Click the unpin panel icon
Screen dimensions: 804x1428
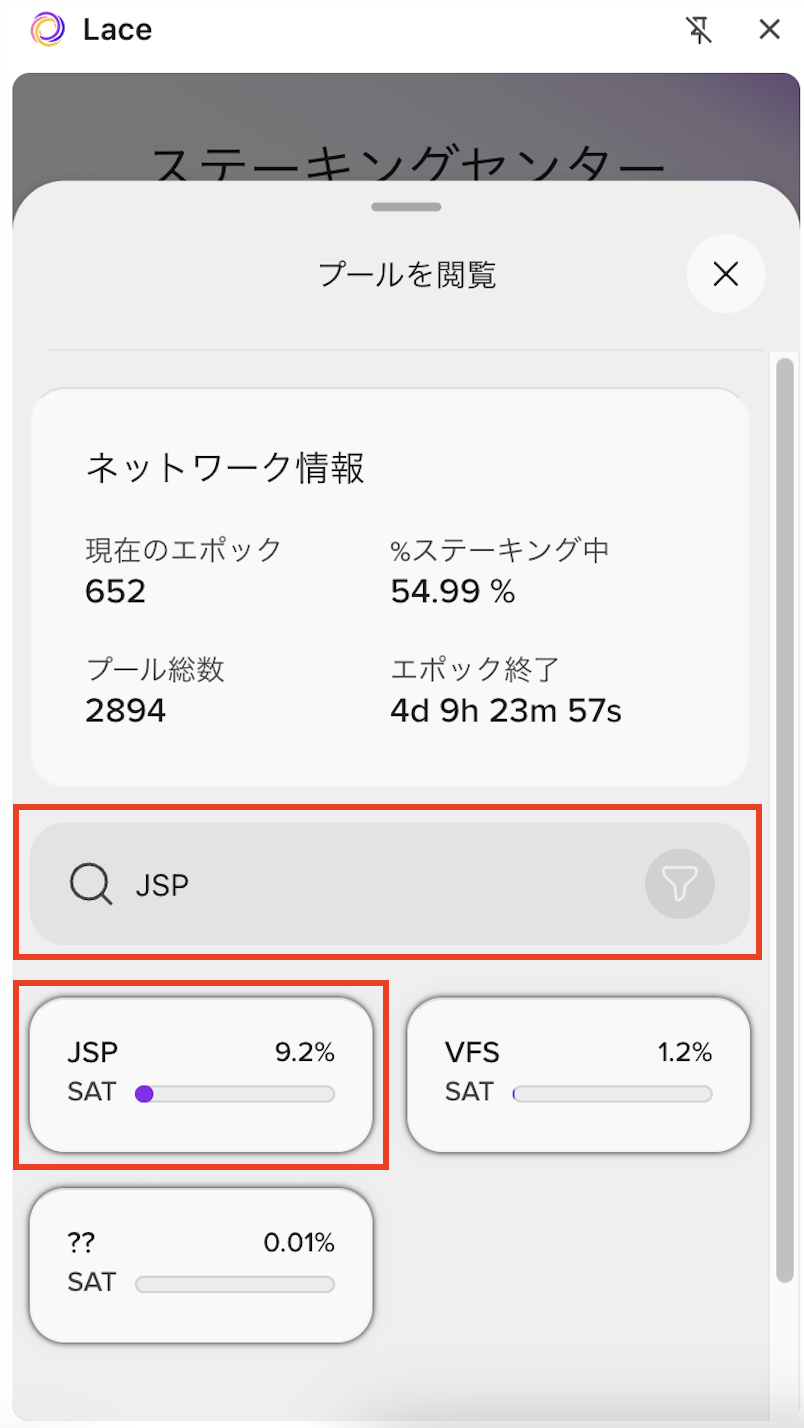tap(700, 30)
